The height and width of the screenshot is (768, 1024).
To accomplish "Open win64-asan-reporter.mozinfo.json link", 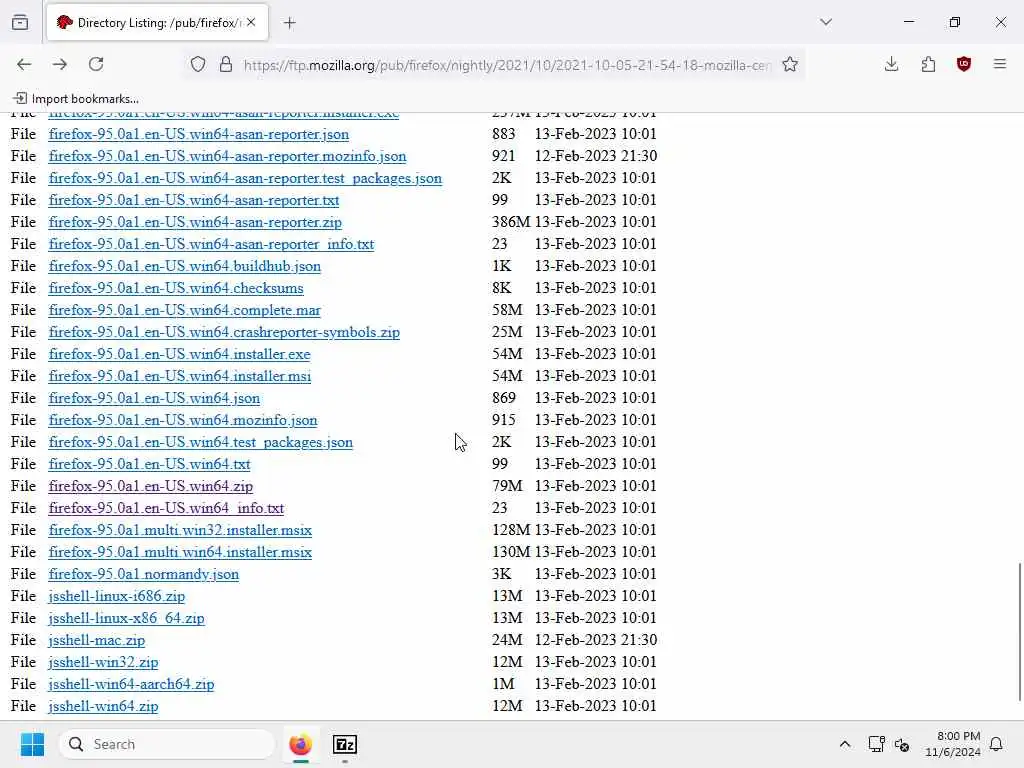I will point(227,156).
